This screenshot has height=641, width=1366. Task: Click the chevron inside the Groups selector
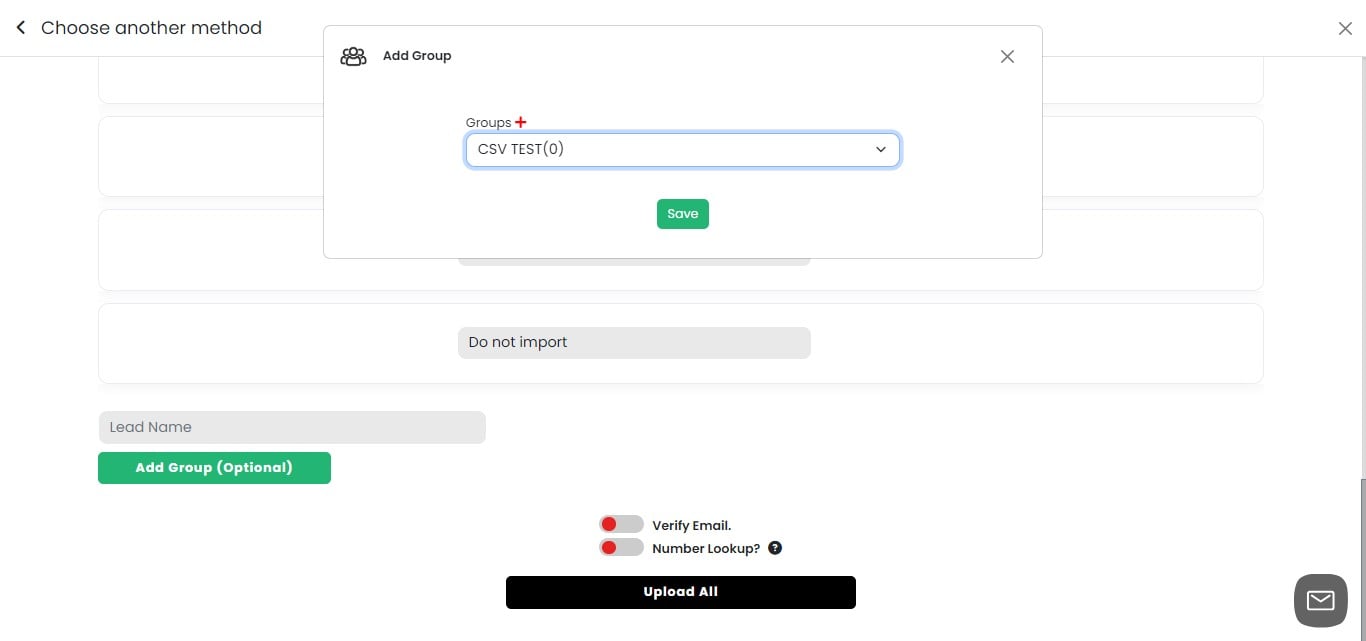(x=881, y=149)
